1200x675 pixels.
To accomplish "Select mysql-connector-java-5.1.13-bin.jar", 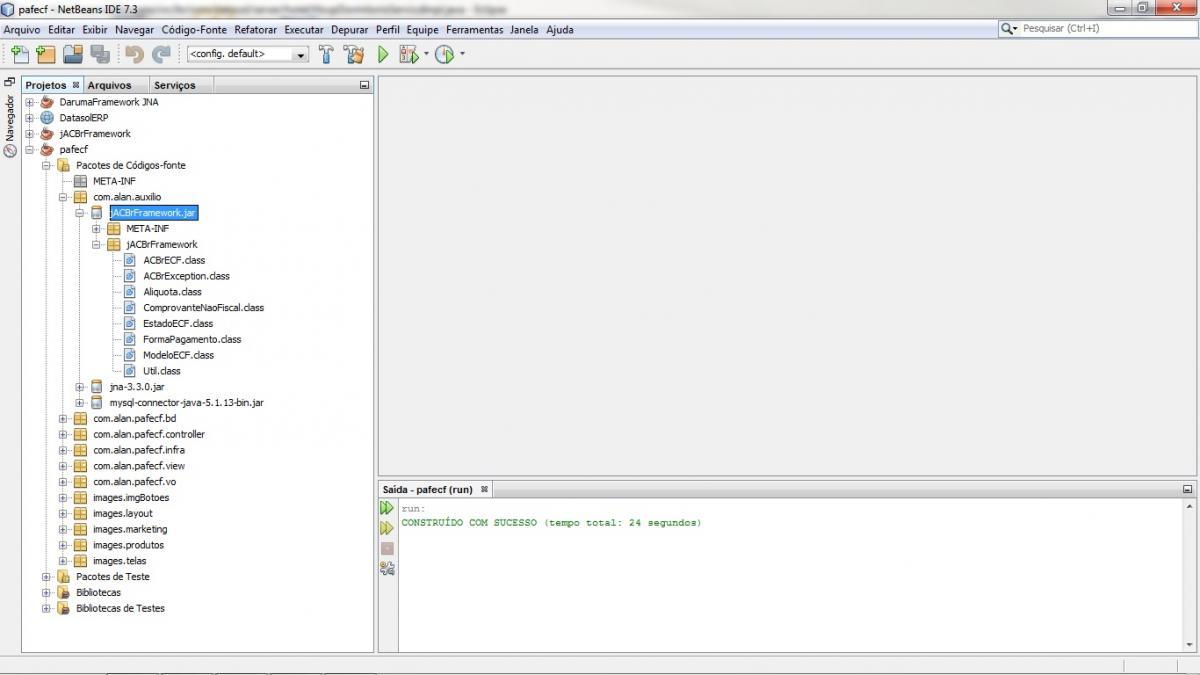I will point(186,403).
